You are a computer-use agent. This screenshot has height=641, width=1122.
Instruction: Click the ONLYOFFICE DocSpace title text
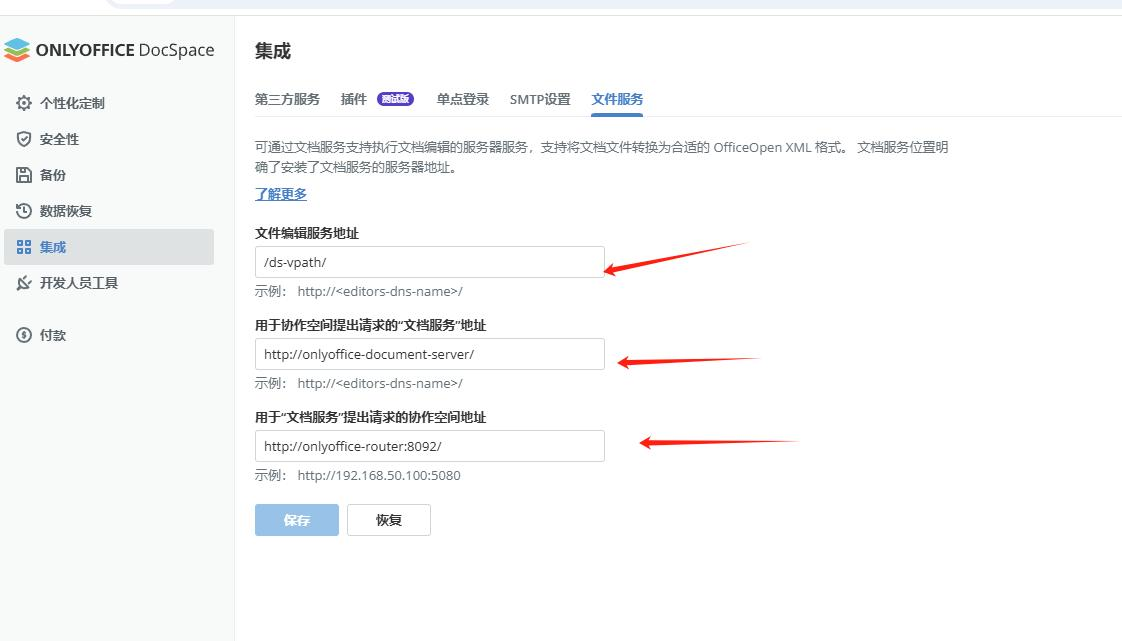pos(125,50)
